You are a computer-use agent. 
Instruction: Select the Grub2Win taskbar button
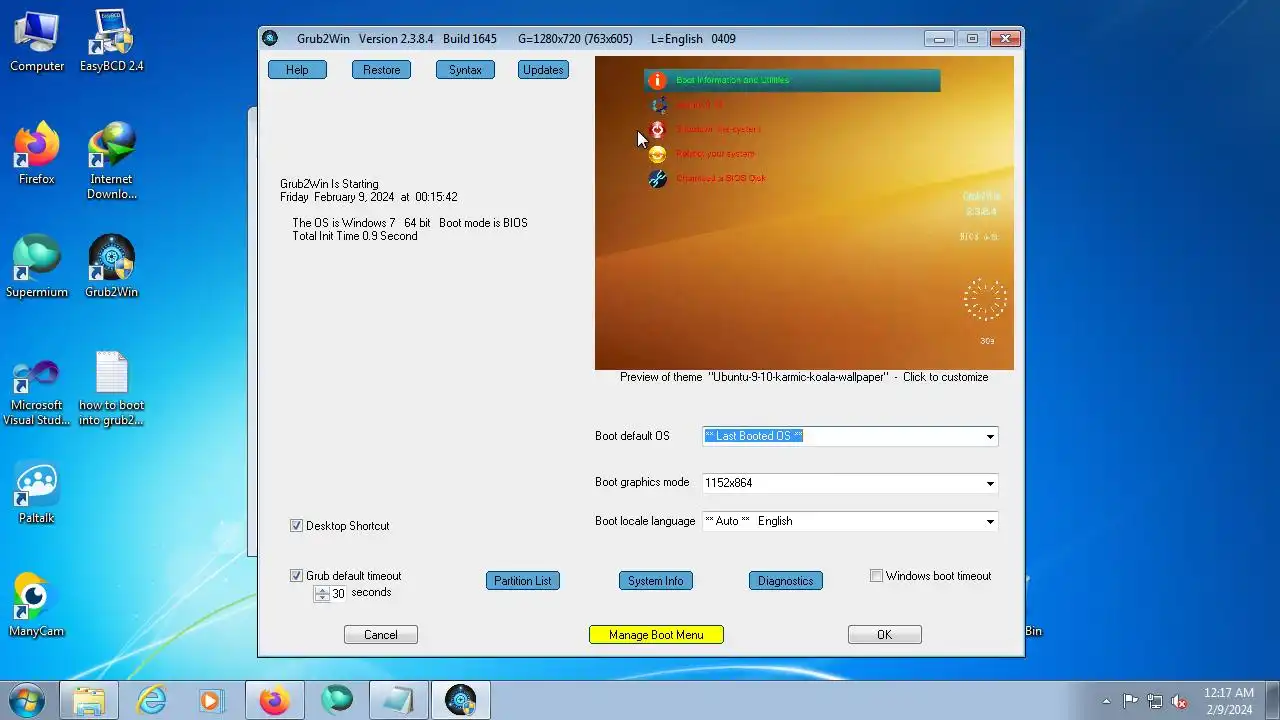click(x=460, y=700)
